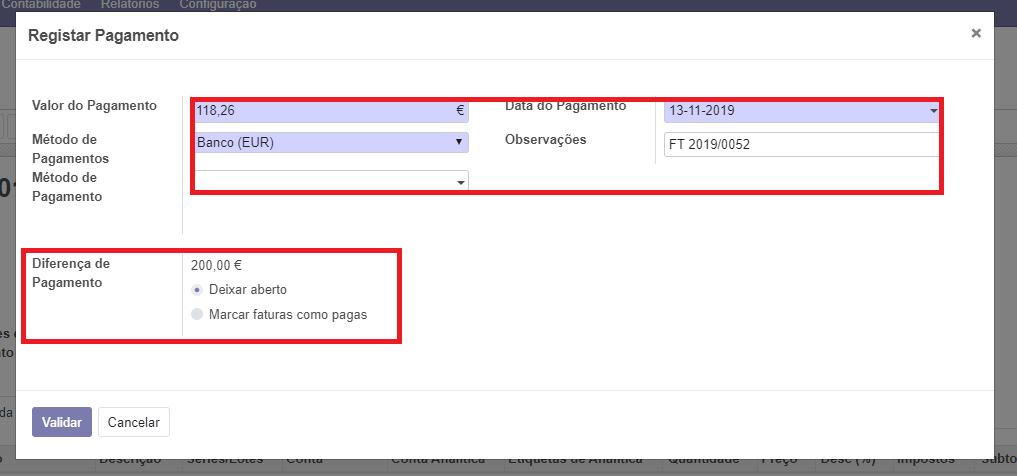
Task: Click the 200,00 € difference amount
Action: pyautogui.click(x=216, y=266)
